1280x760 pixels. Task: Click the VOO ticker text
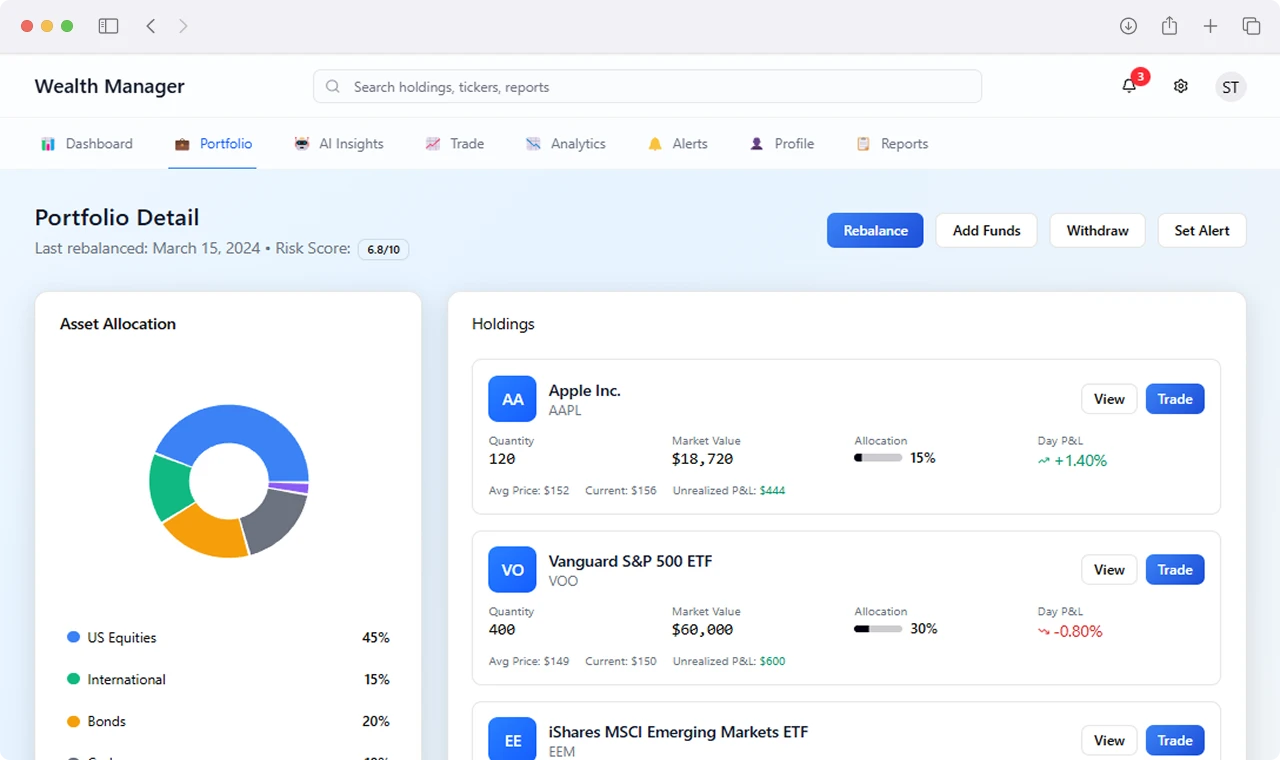click(564, 581)
